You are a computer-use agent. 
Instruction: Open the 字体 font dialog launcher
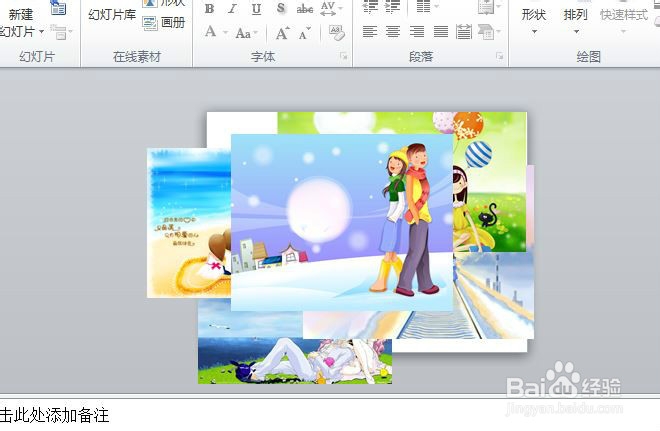344,56
